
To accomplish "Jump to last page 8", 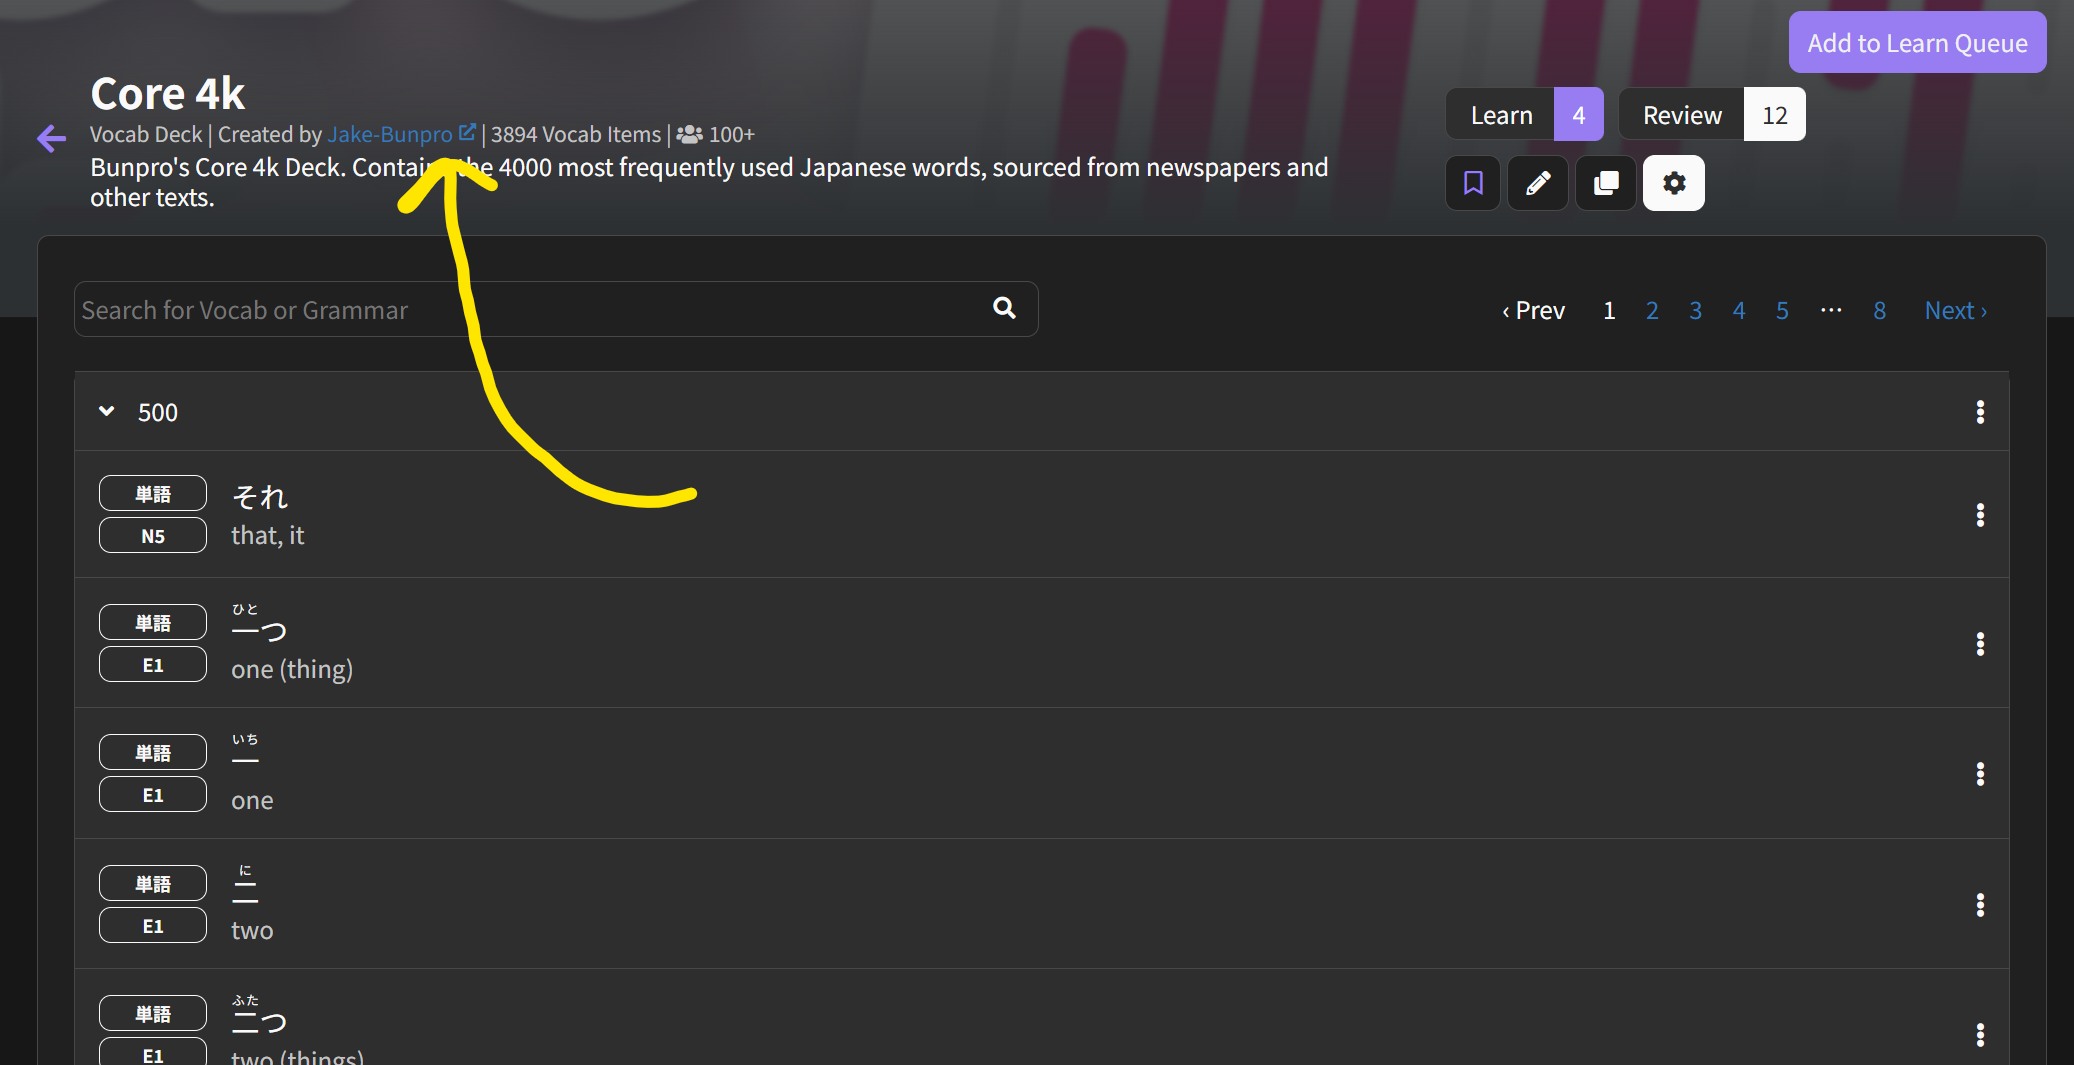I will [1879, 311].
